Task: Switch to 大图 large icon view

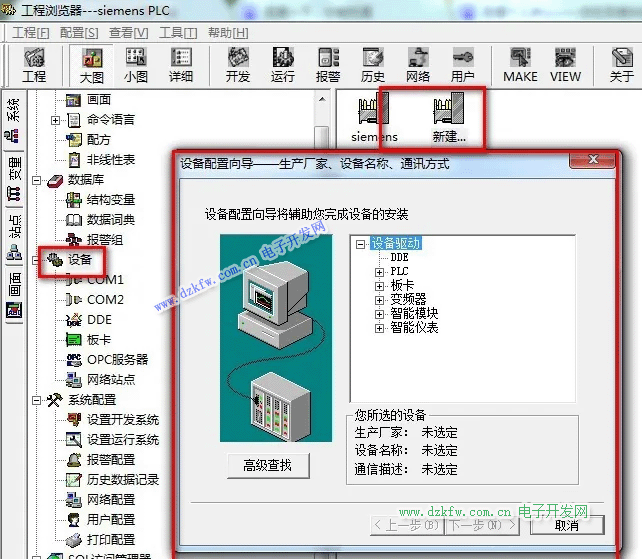Action: pos(91,64)
